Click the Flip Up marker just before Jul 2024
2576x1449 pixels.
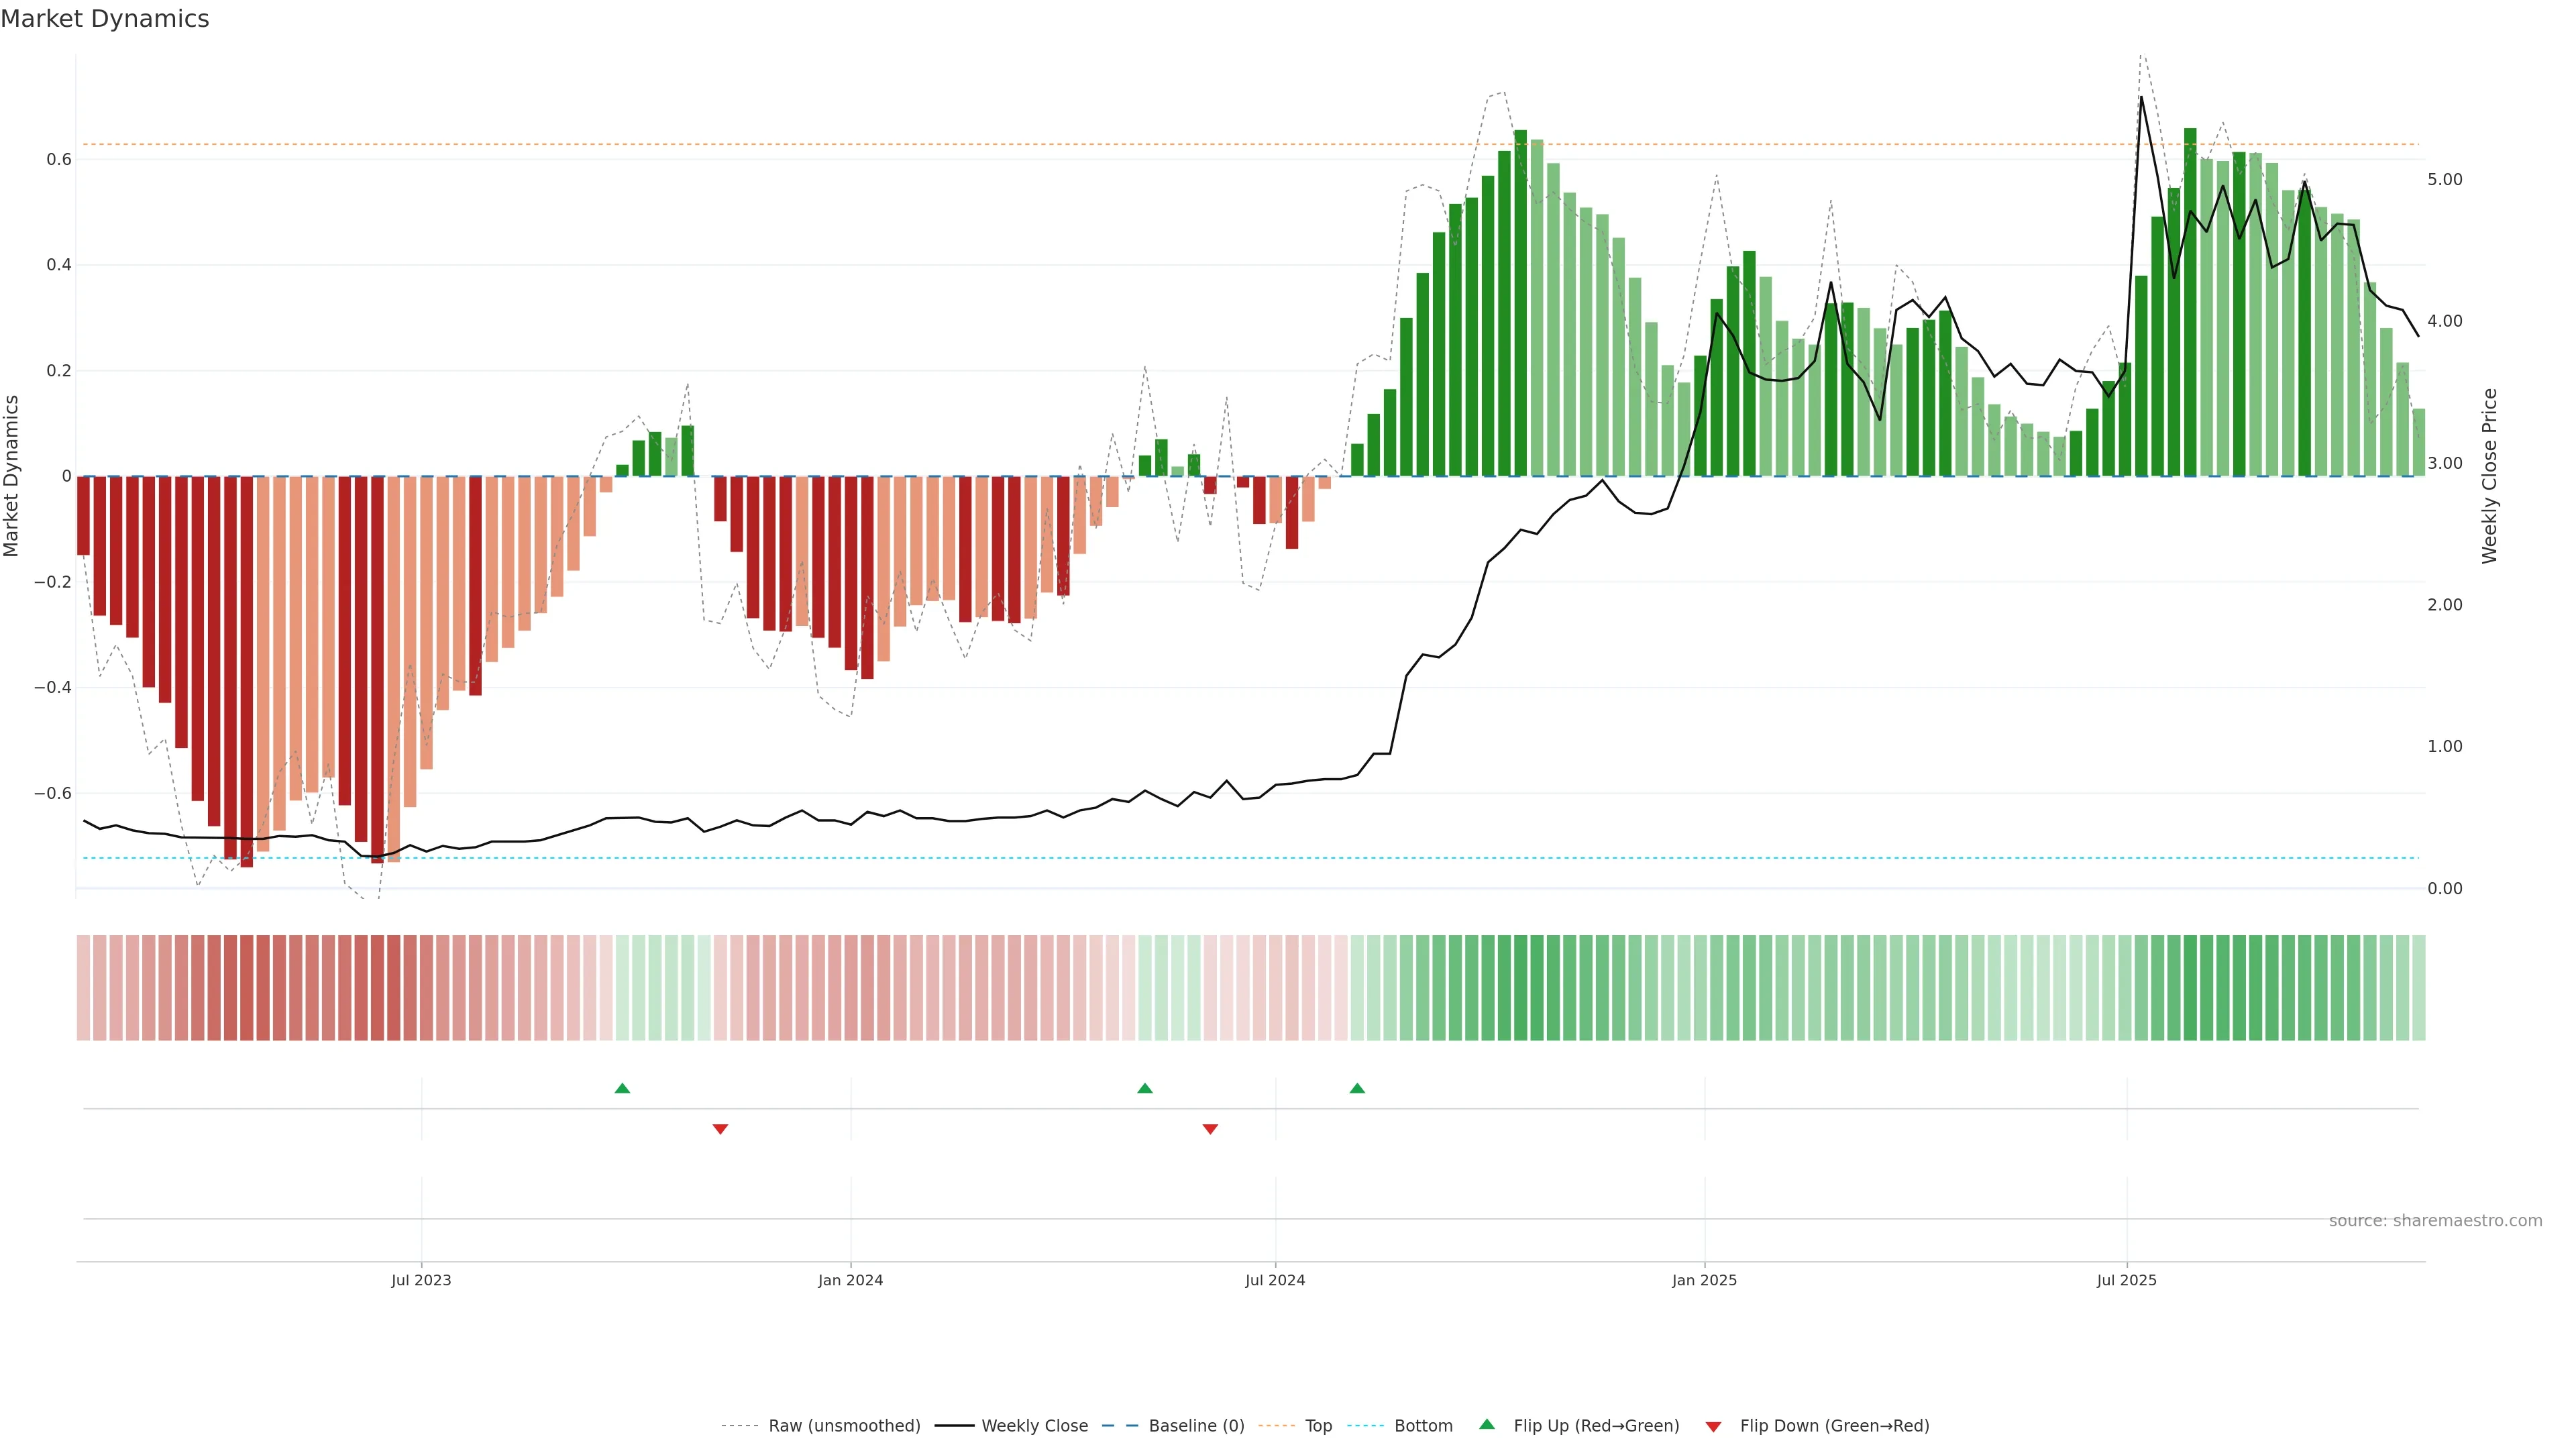(1145, 1088)
